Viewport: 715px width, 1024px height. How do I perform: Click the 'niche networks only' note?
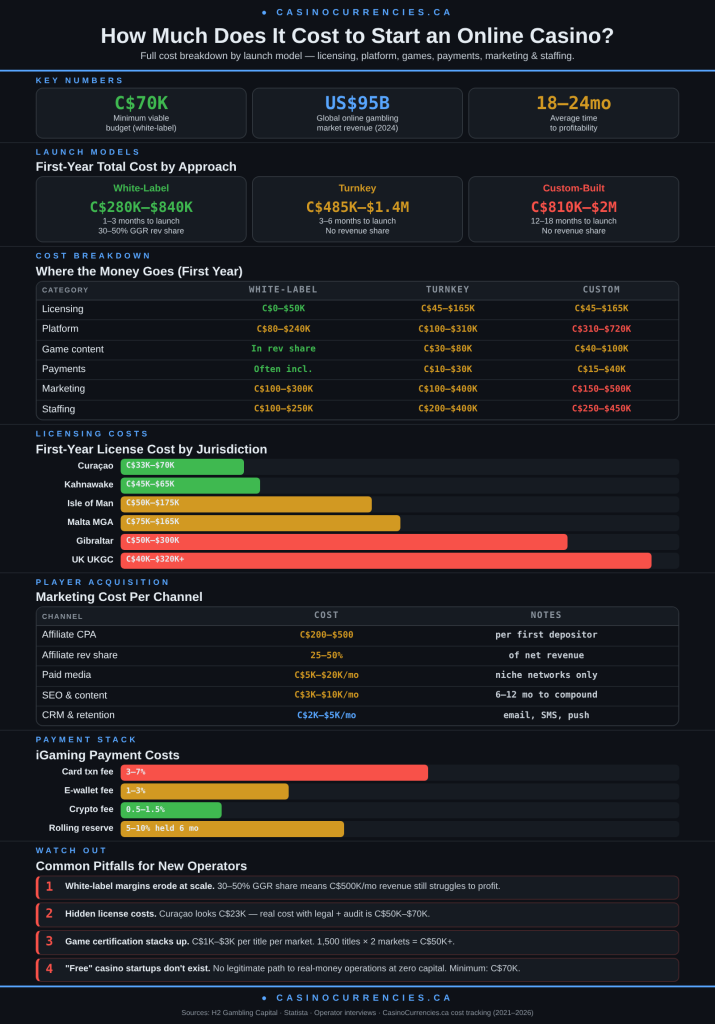pyautogui.click(x=546, y=675)
